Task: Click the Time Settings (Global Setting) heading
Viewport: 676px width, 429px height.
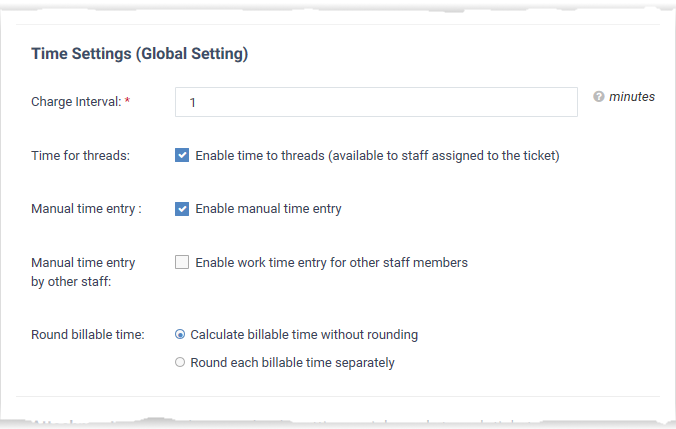Action: coord(139,54)
